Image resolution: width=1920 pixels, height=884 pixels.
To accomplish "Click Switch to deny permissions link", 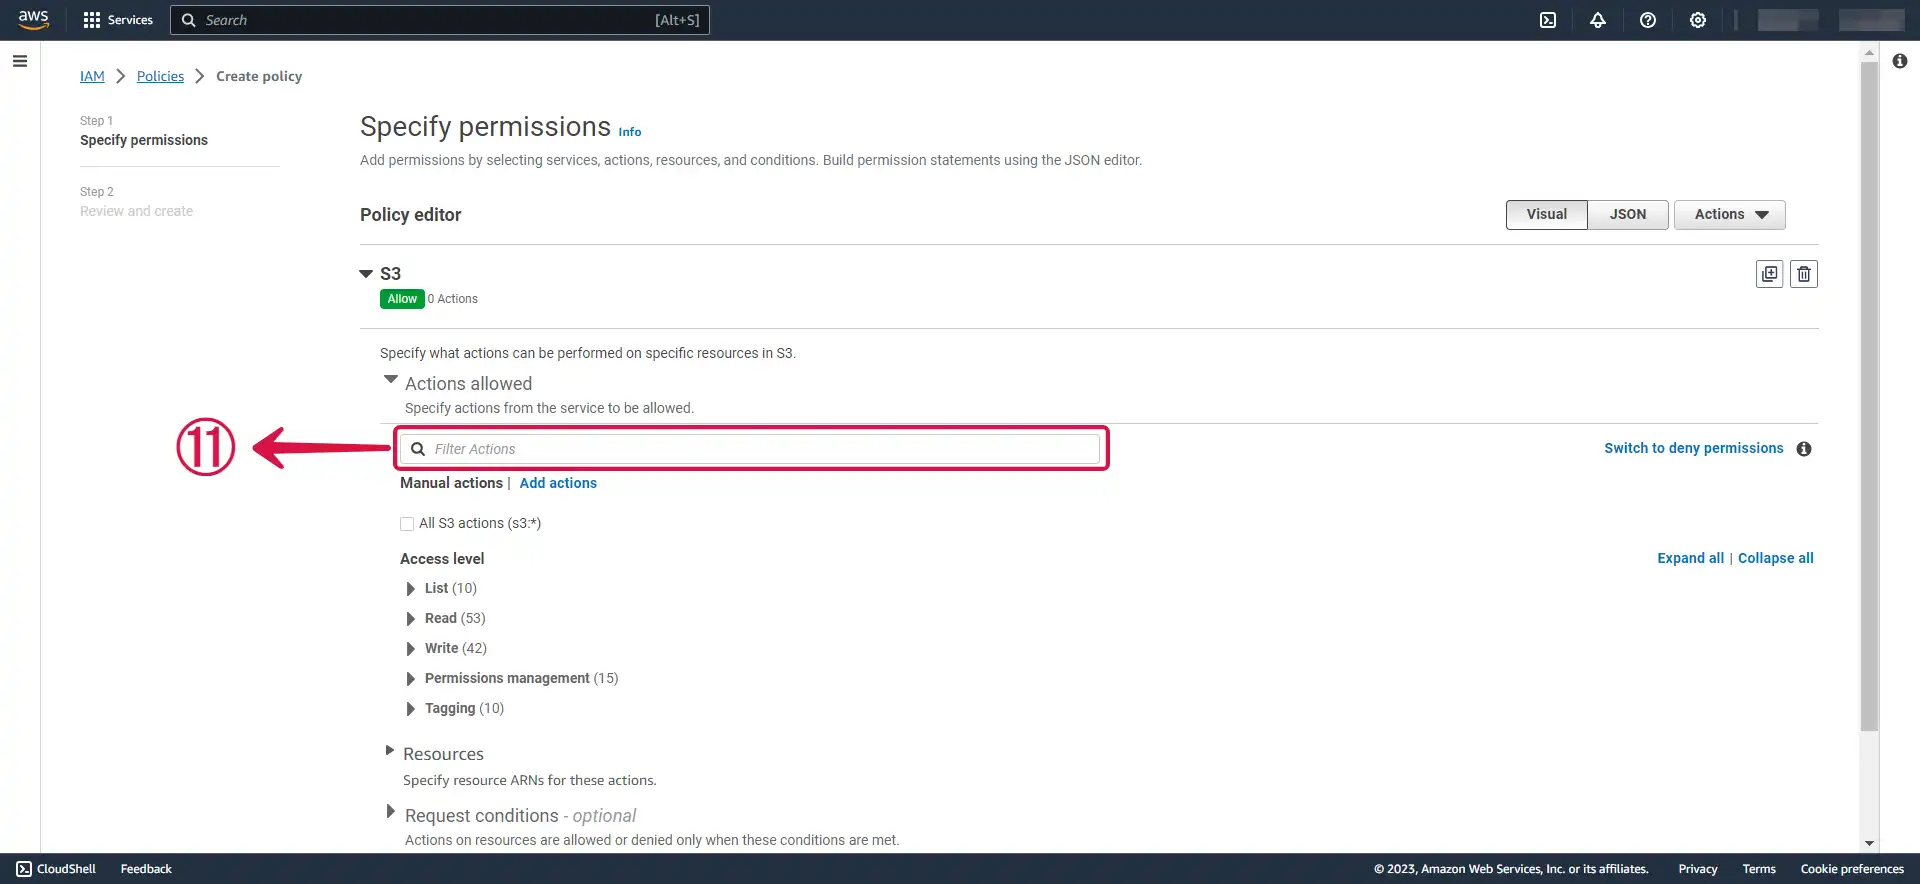I will coord(1694,448).
